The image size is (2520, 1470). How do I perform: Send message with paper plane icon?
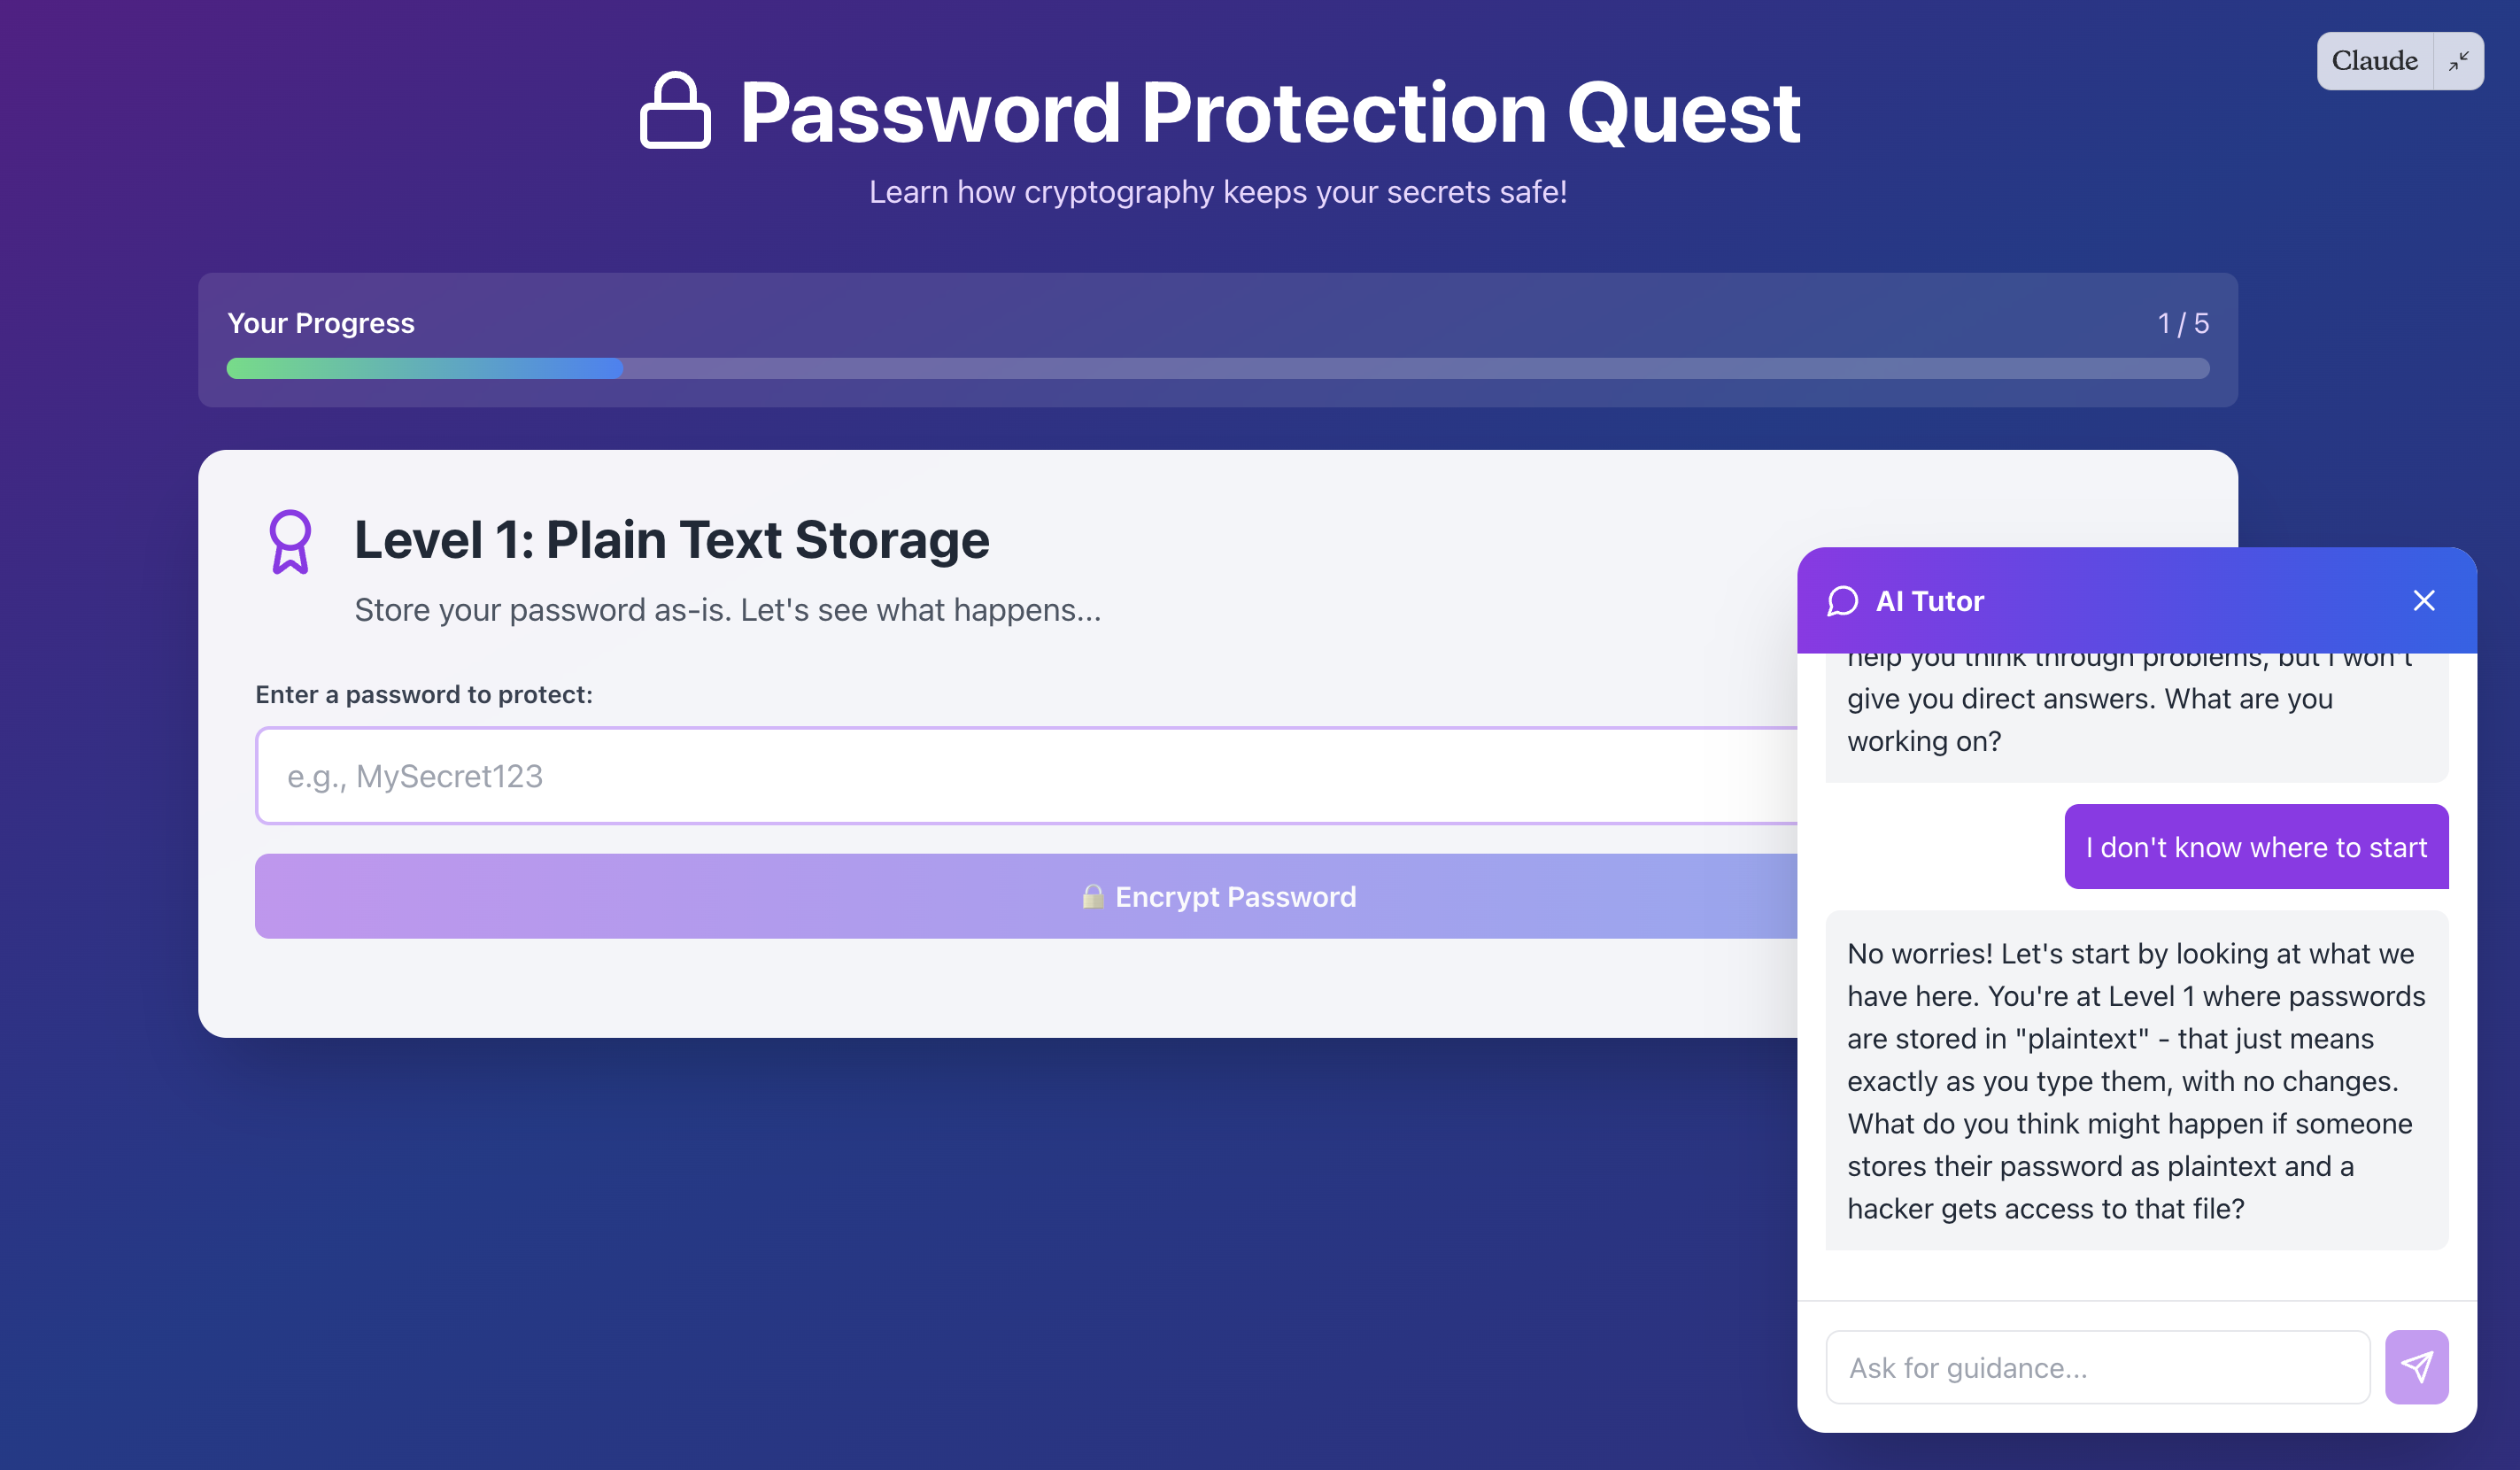point(2415,1366)
